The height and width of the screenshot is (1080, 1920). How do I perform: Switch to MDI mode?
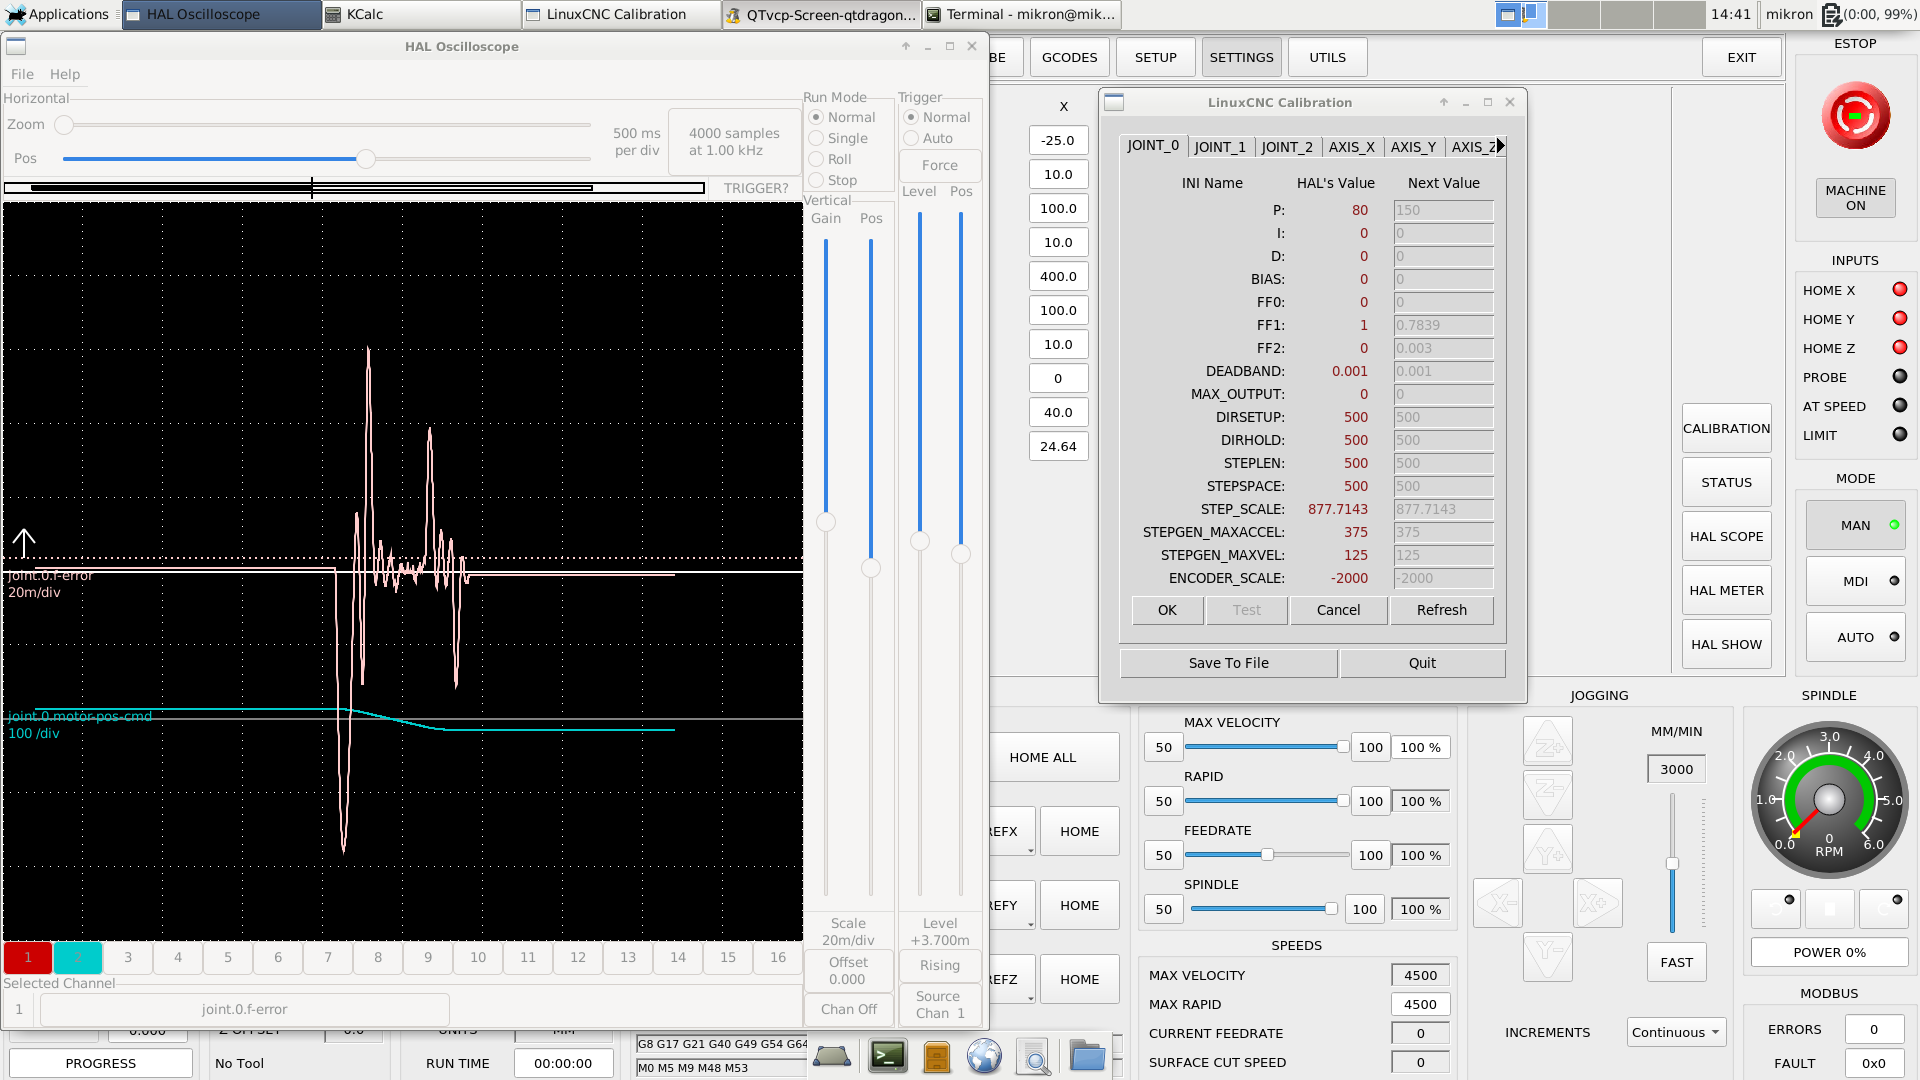pyautogui.click(x=1855, y=581)
